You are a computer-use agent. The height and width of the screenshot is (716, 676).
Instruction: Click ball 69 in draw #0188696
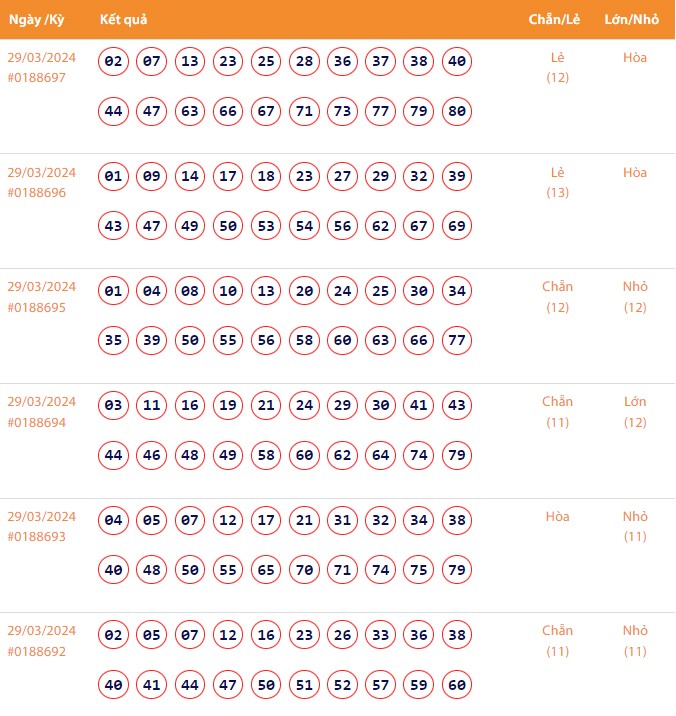tap(457, 226)
